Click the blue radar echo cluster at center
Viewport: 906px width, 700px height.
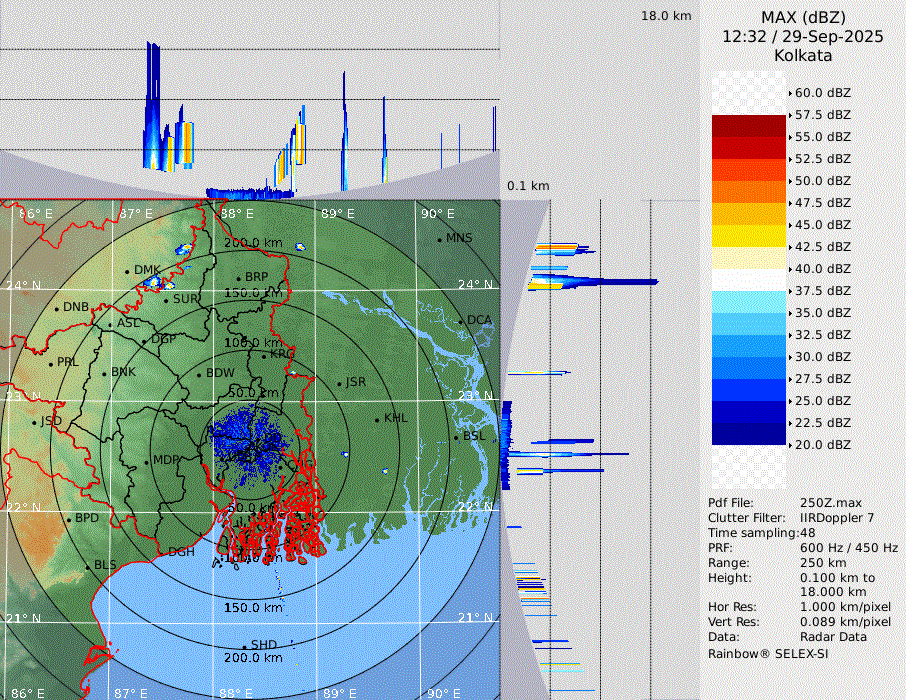point(248,440)
